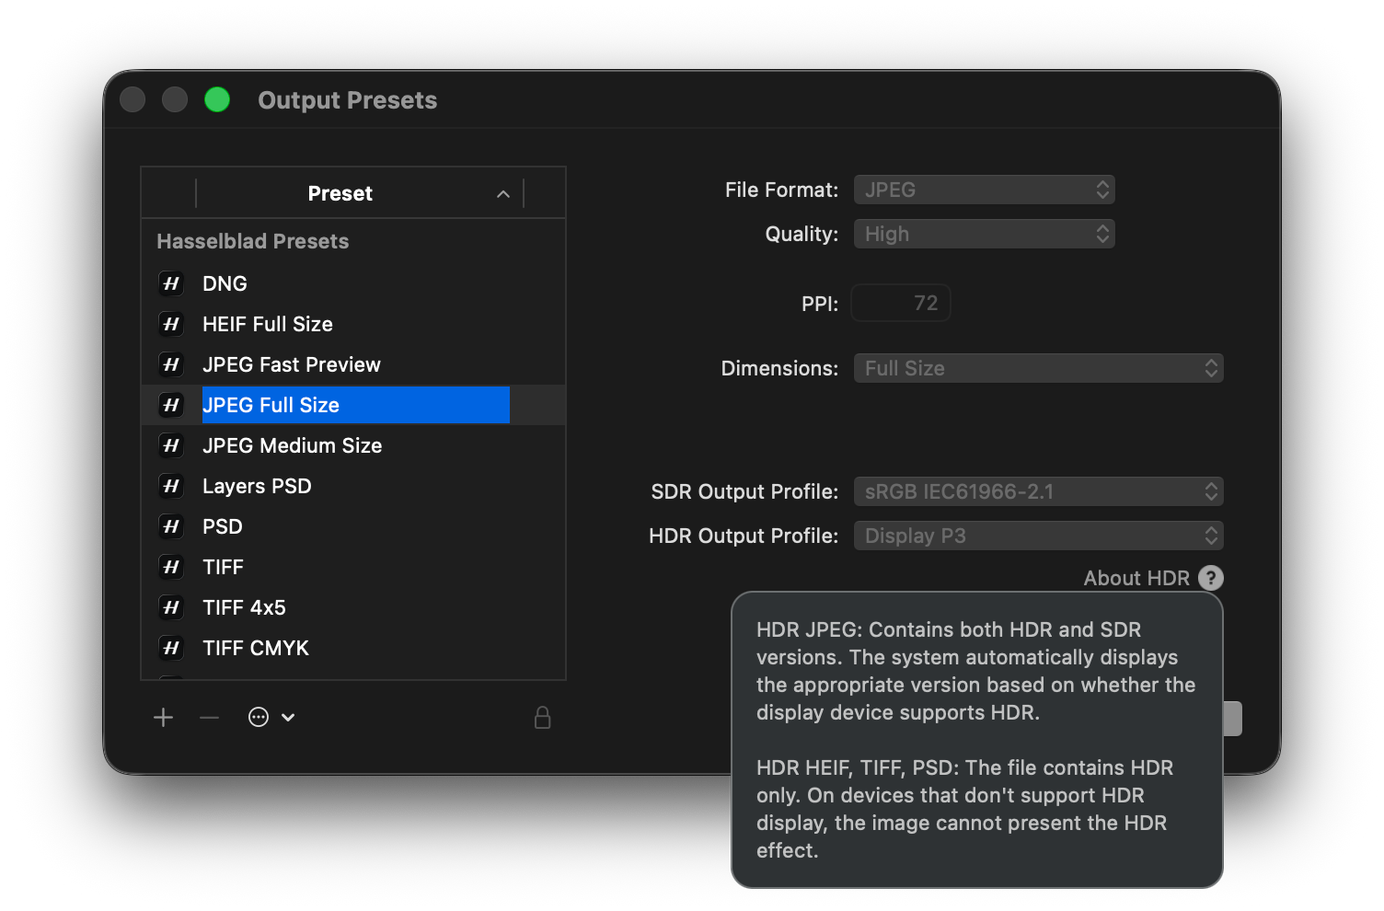The width and height of the screenshot is (1384, 911).
Task: Click the Hasselblad Presets group header
Action: pyautogui.click(x=253, y=241)
